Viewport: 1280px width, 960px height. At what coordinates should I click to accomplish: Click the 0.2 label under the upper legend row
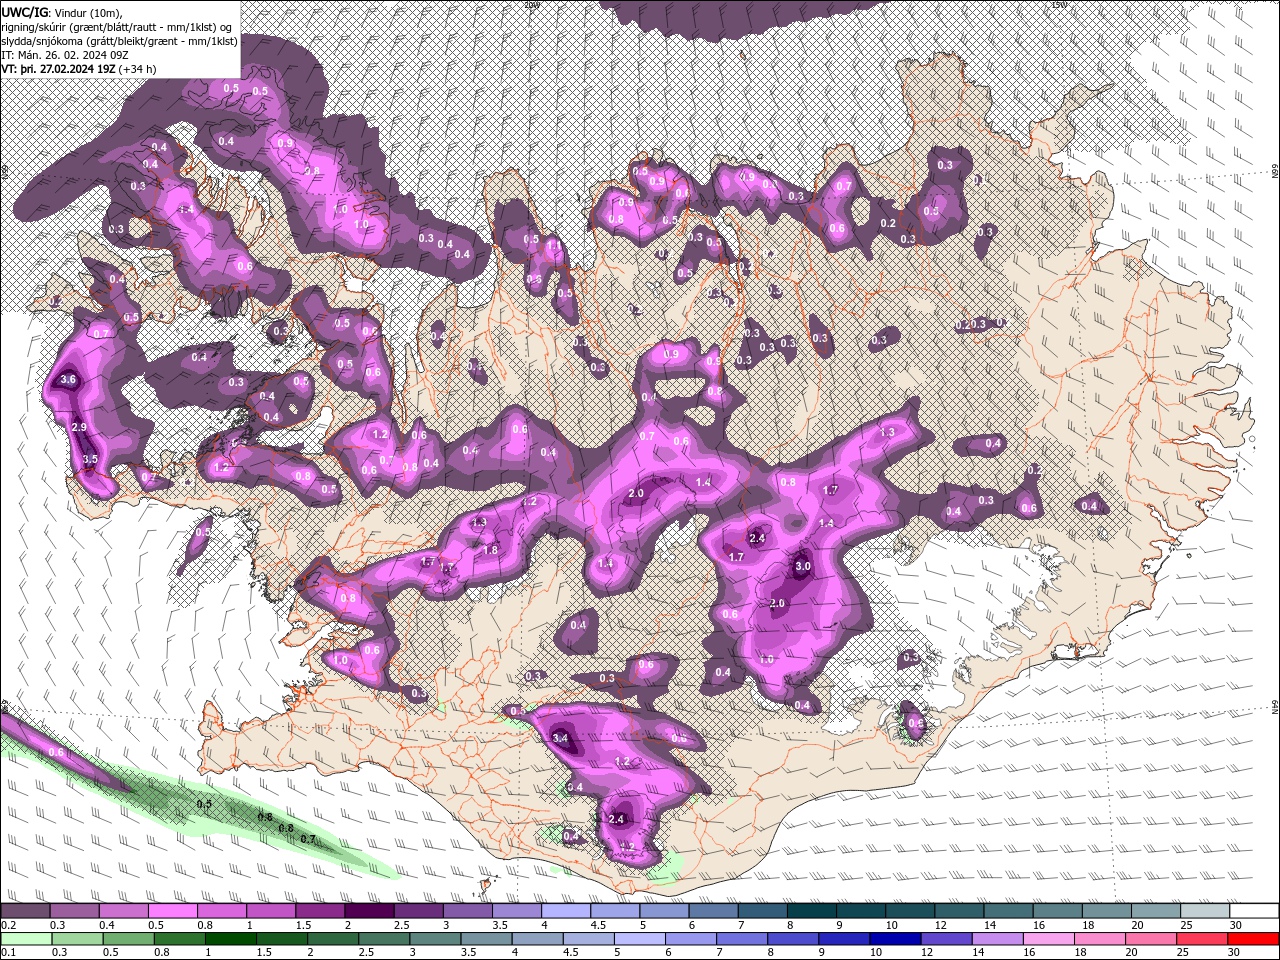(8, 925)
